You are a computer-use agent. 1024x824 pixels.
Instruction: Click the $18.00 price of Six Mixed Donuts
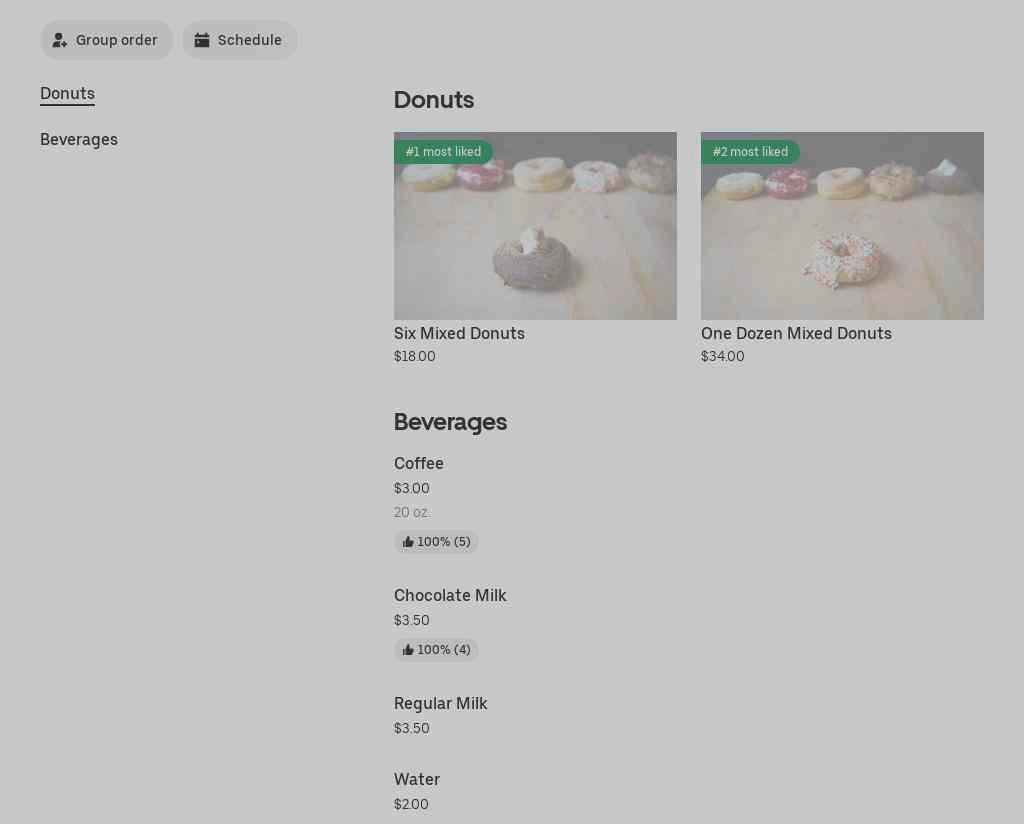415,357
